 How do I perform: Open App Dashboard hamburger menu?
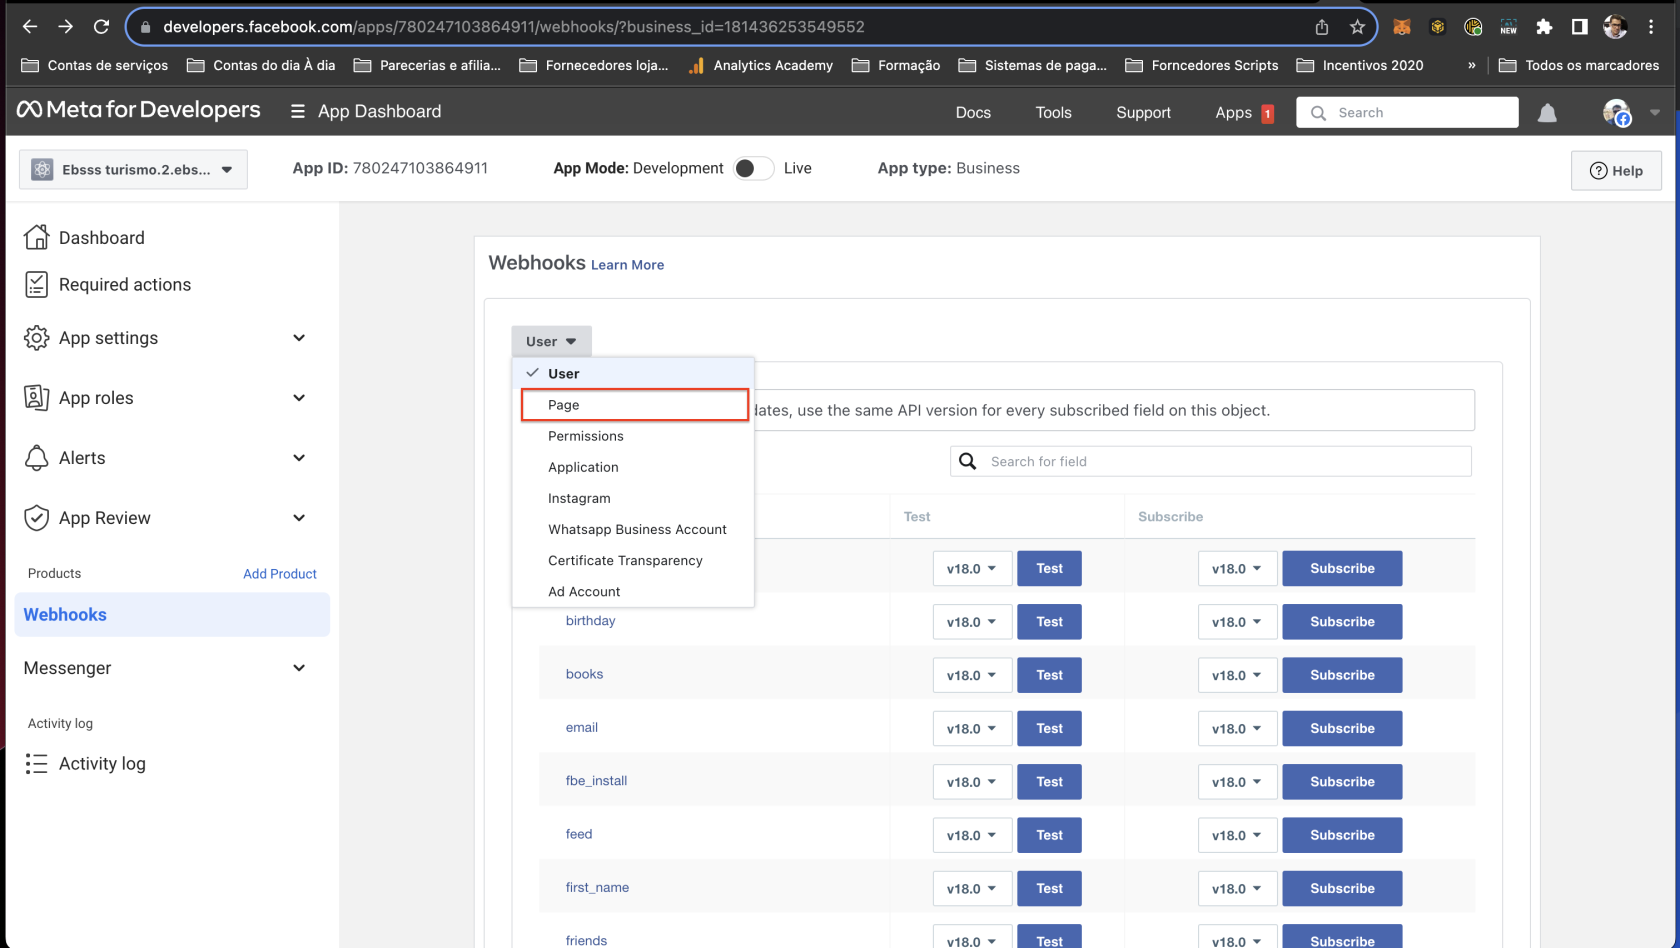point(297,112)
